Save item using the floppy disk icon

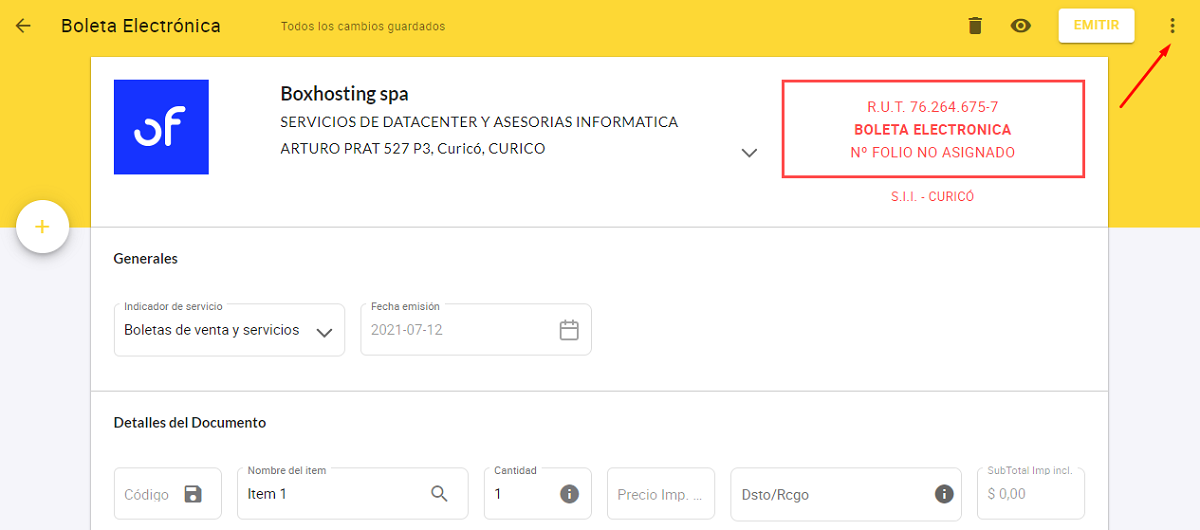pyautogui.click(x=194, y=494)
